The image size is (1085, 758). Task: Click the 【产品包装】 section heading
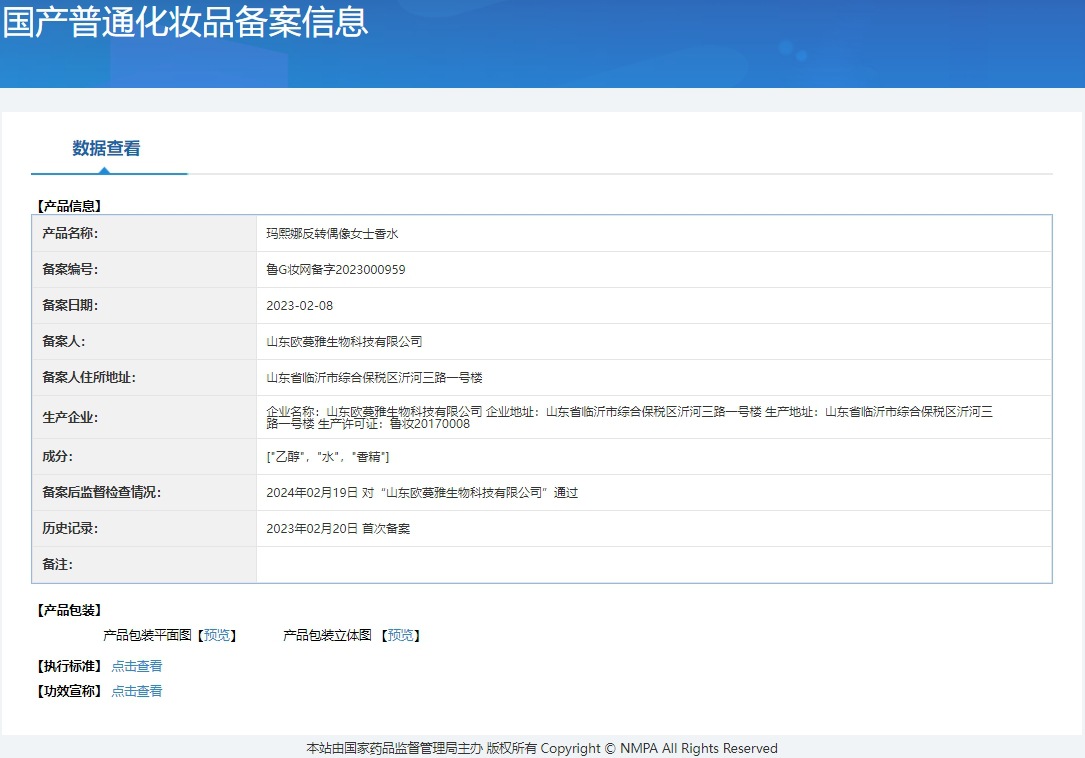pos(69,611)
